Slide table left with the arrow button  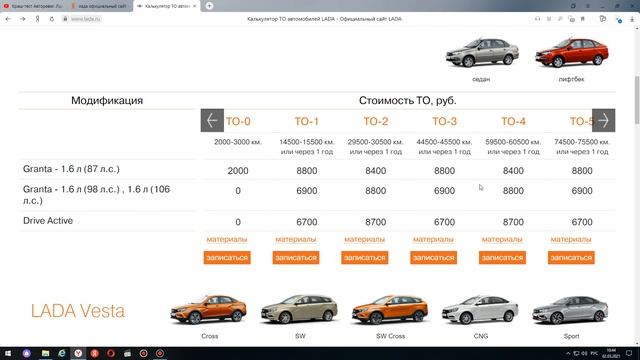tap(212, 120)
